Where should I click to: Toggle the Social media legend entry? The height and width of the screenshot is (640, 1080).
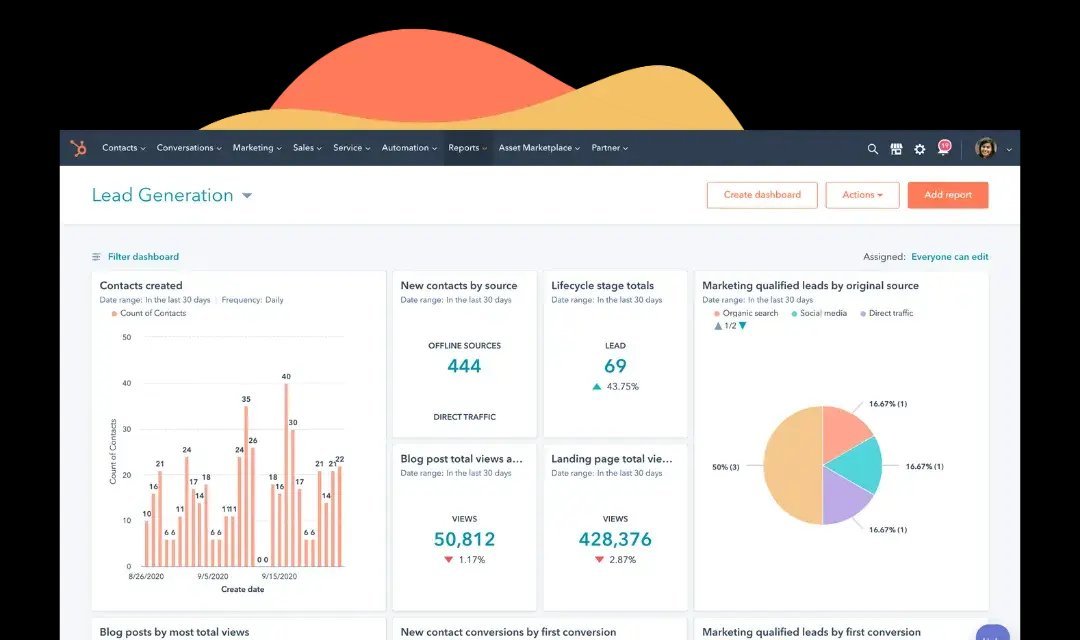(819, 313)
